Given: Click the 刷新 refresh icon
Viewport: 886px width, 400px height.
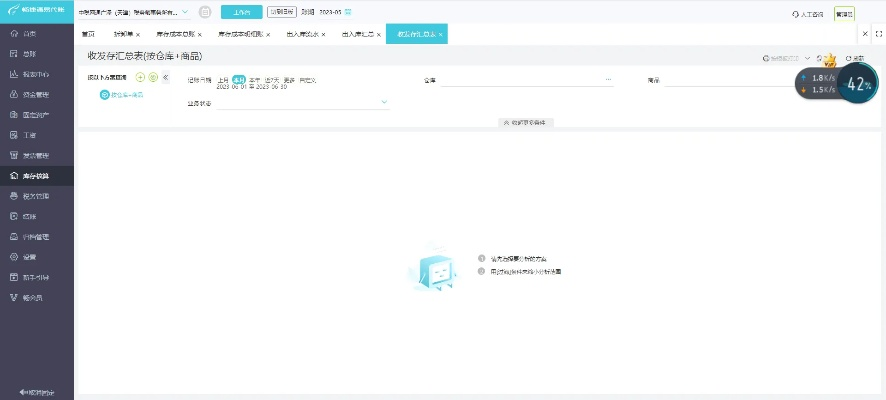Looking at the screenshot, I should [853, 59].
